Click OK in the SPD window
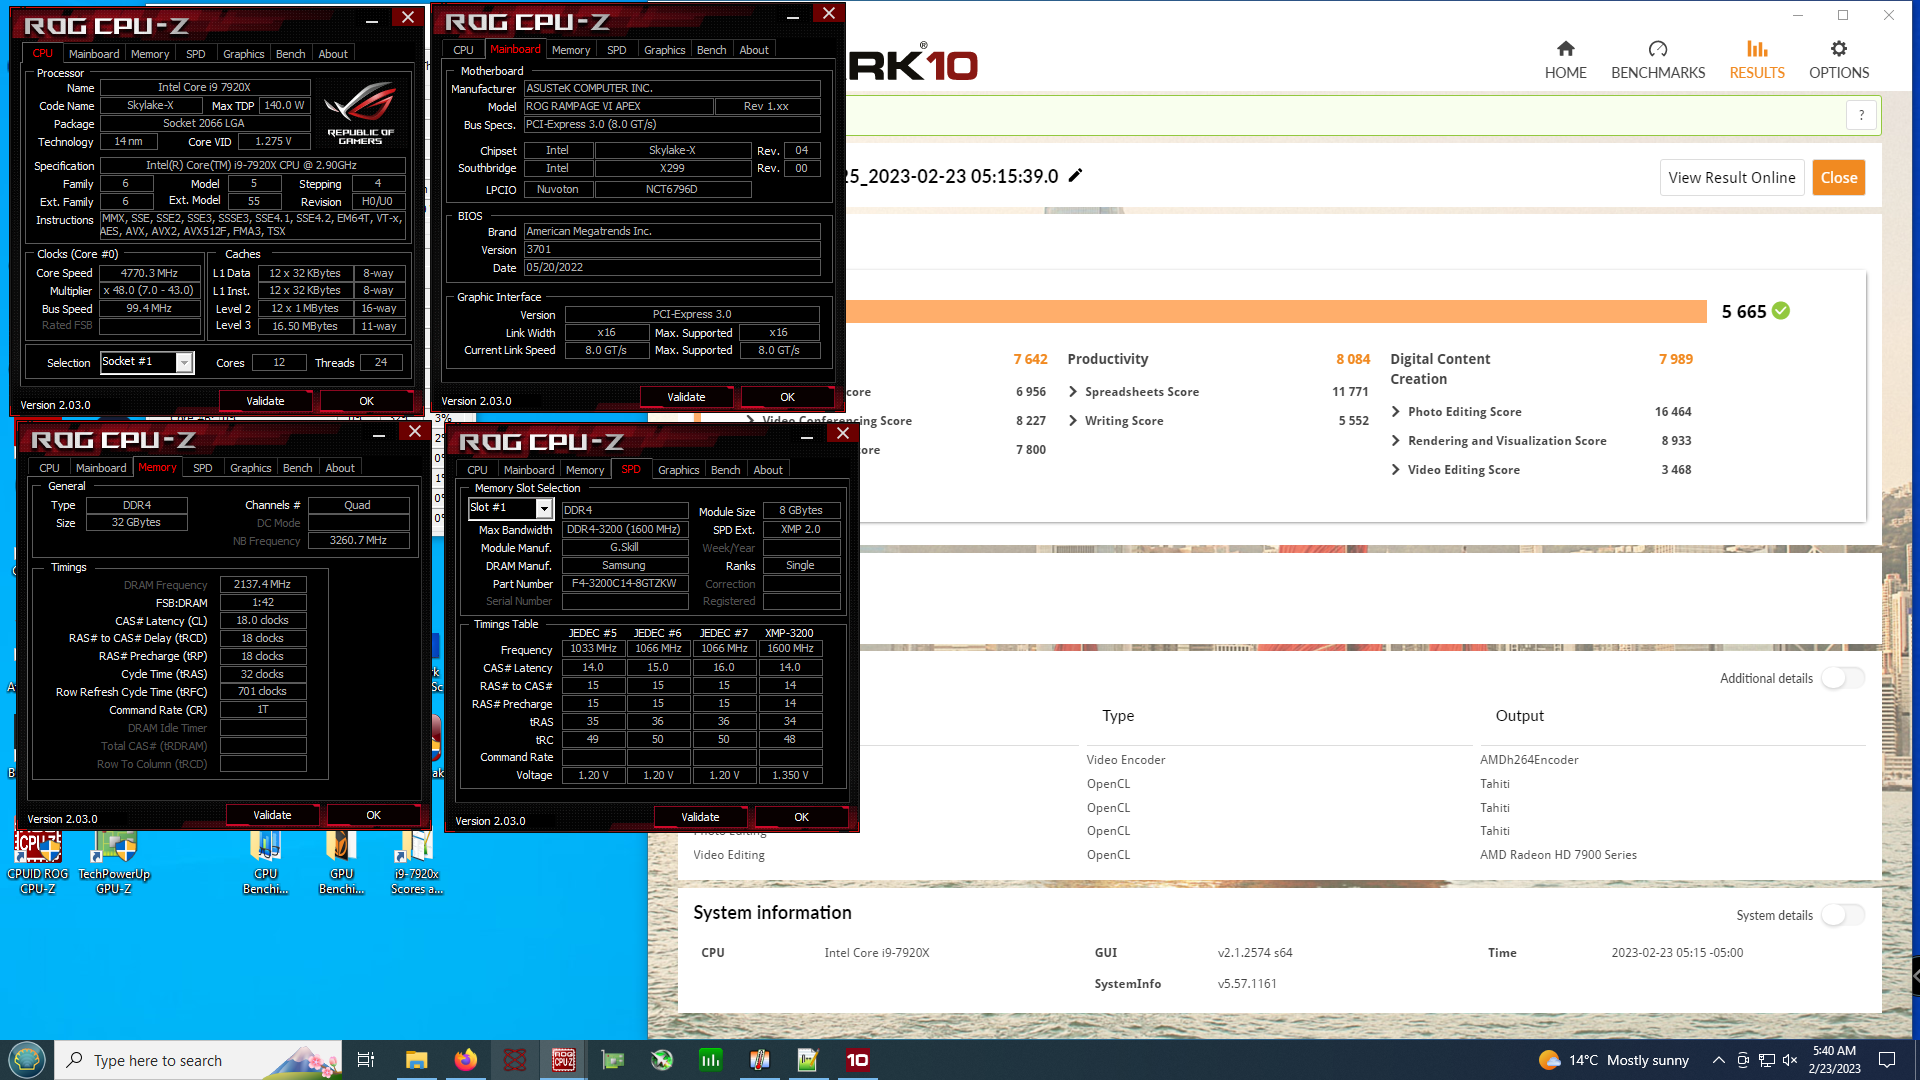 (x=801, y=817)
